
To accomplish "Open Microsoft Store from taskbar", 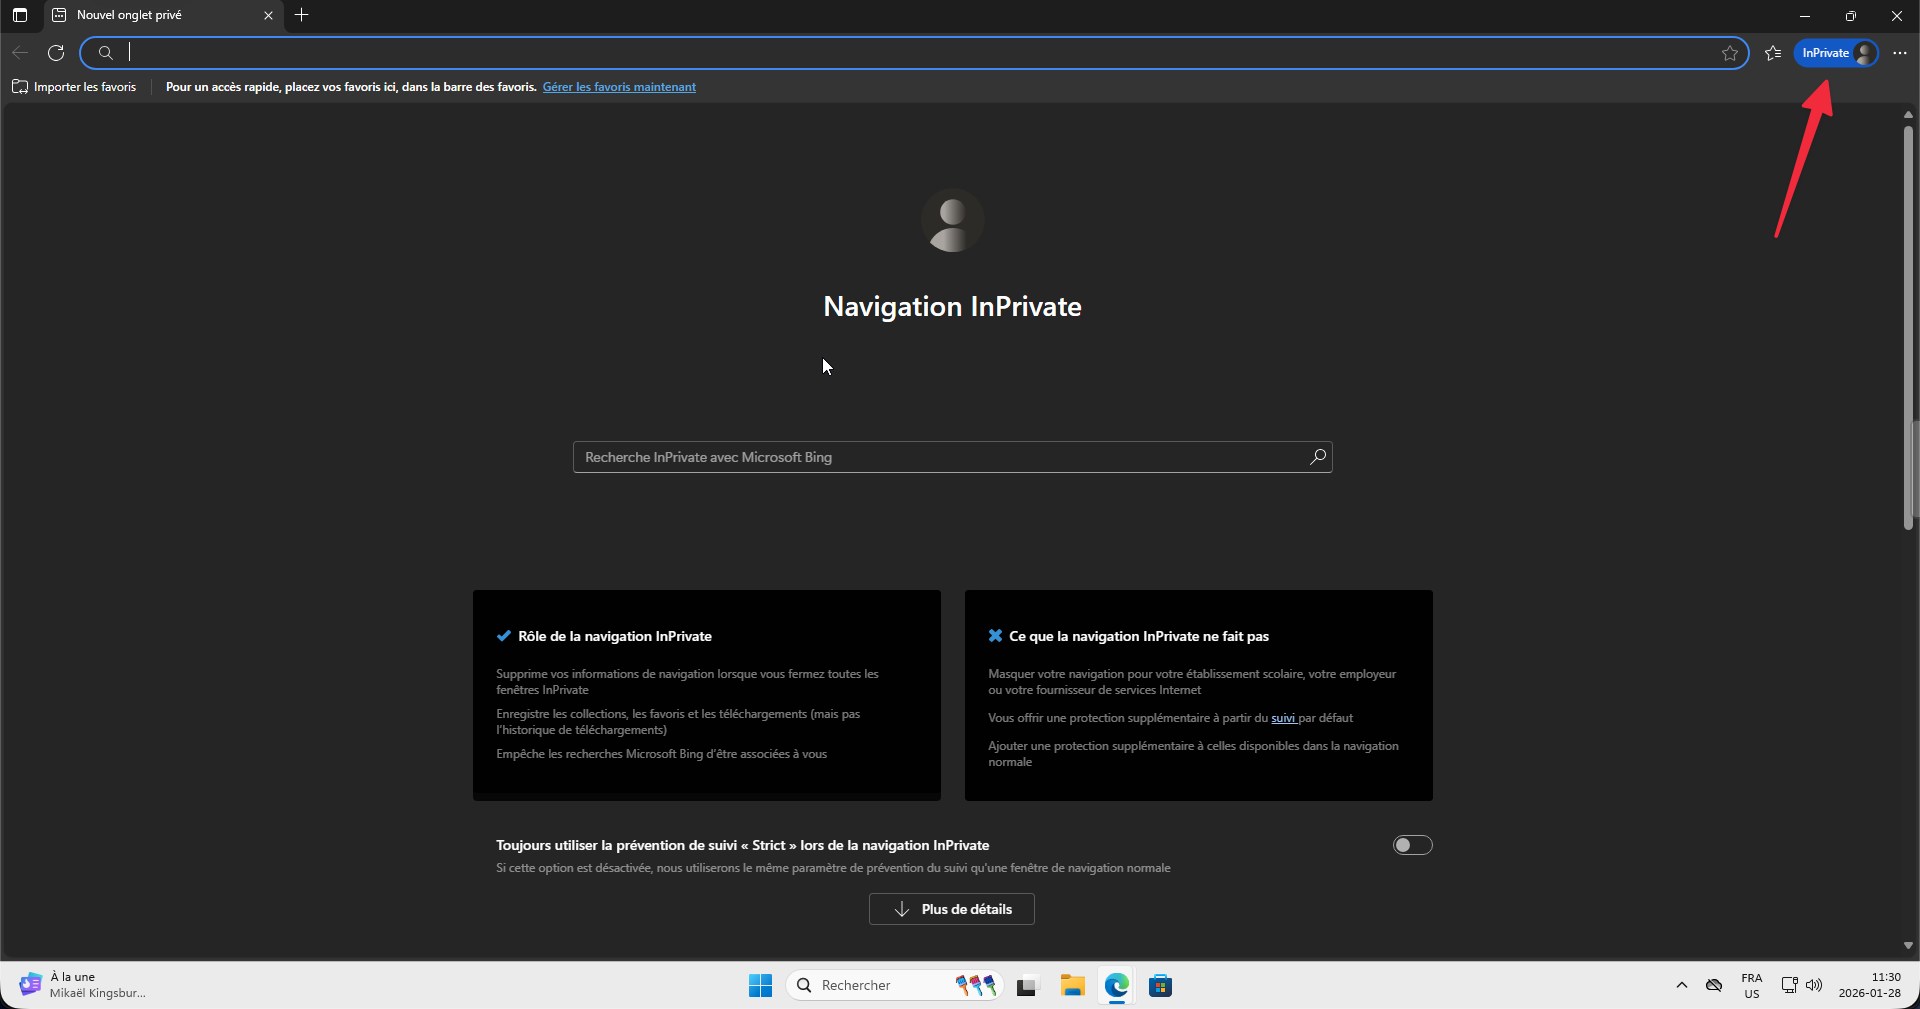I will point(1160,985).
